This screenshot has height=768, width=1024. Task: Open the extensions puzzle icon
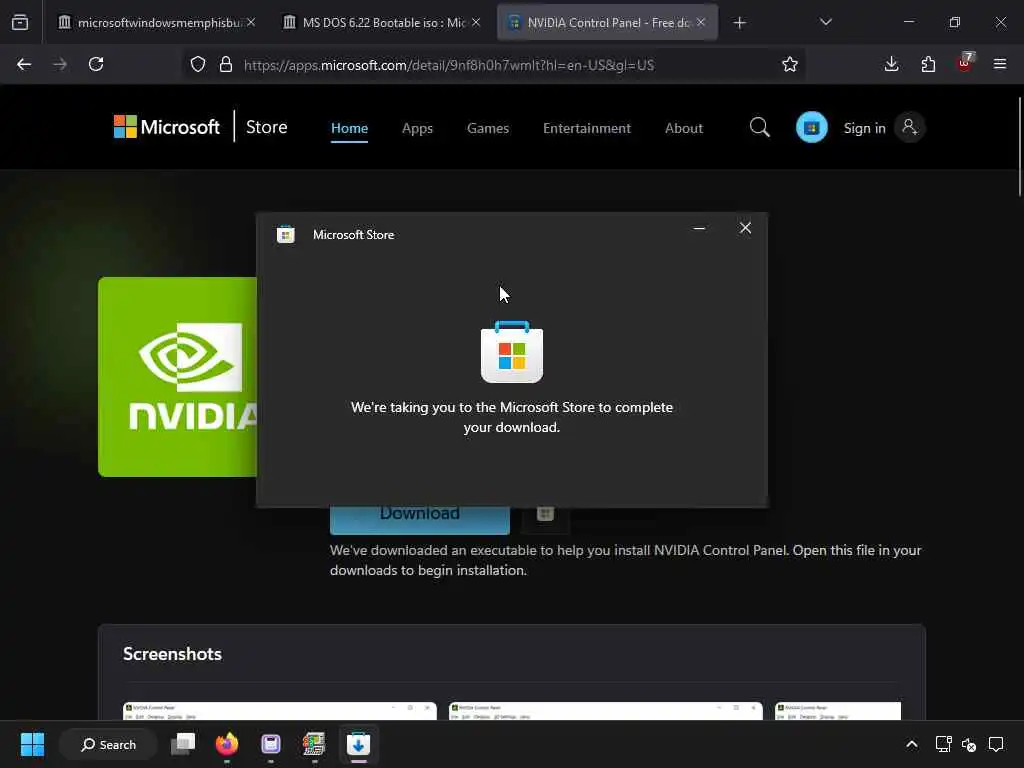point(928,64)
